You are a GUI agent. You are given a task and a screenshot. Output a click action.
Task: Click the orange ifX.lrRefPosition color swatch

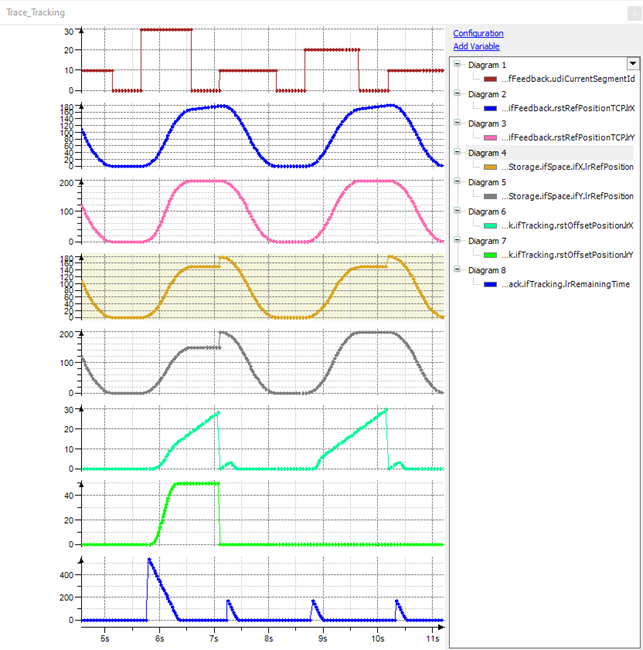490,167
